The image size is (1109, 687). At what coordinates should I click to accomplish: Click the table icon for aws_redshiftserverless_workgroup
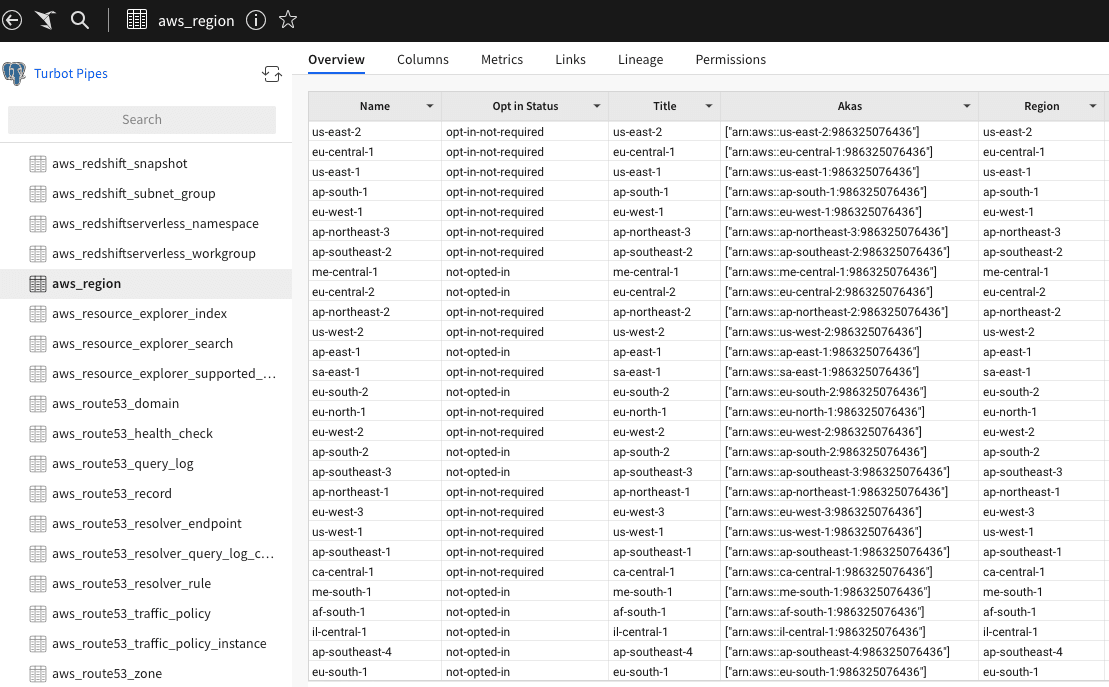[x=37, y=253]
